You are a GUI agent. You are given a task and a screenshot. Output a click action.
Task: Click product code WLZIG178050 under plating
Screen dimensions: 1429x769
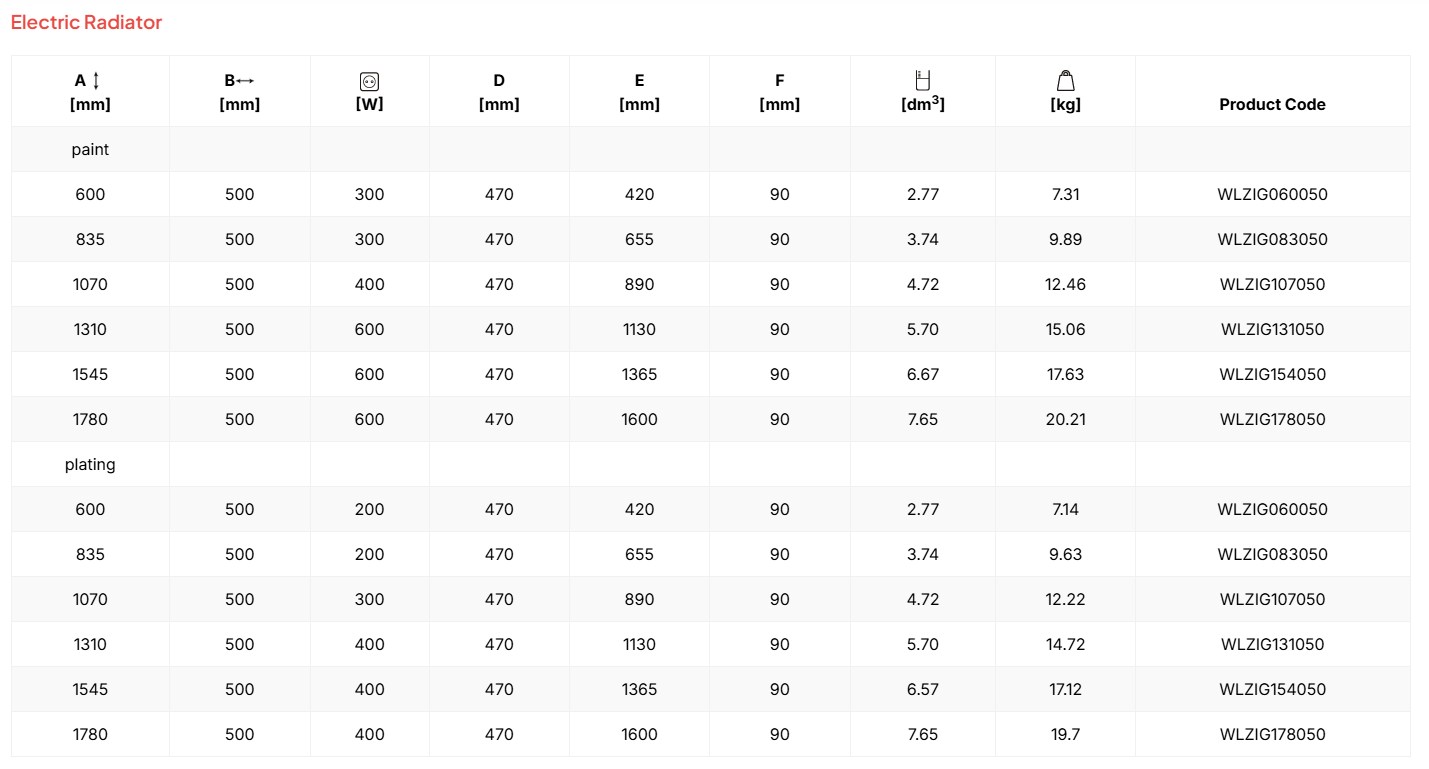pyautogui.click(x=1272, y=734)
